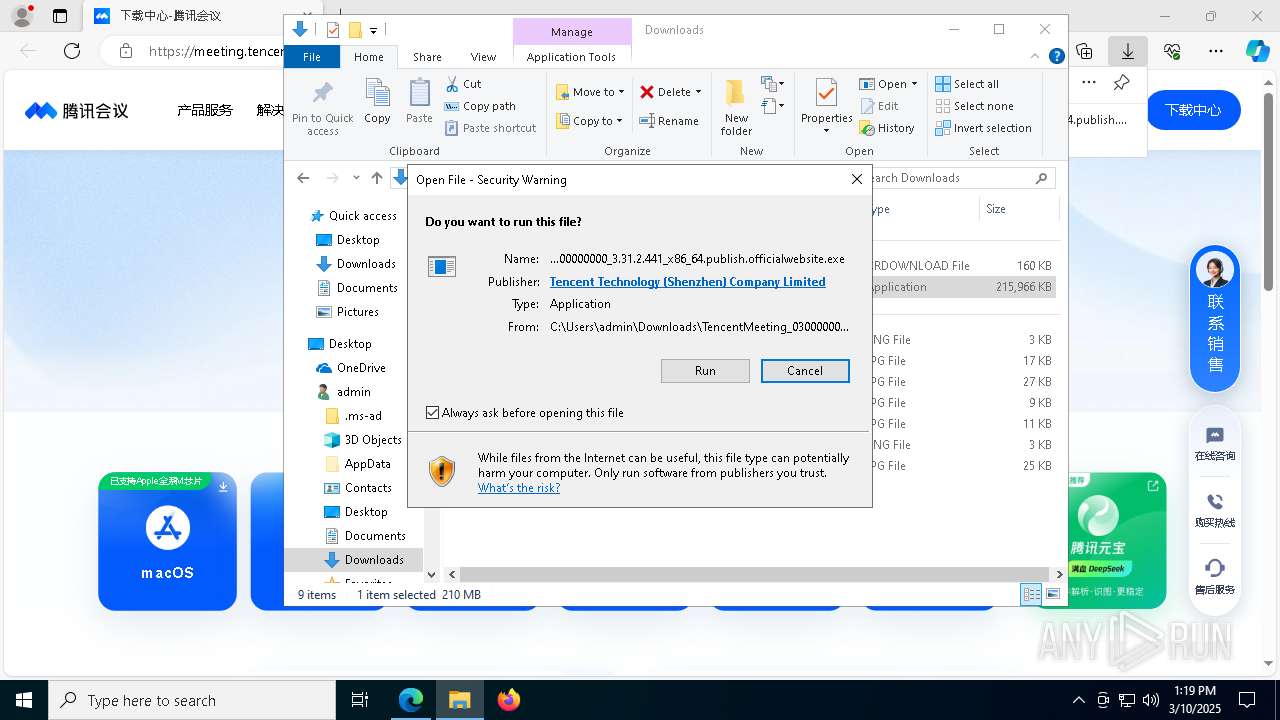Screen dimensions: 1280x720
Task: Open the New item dropdown
Action: pyautogui.click(x=772, y=84)
